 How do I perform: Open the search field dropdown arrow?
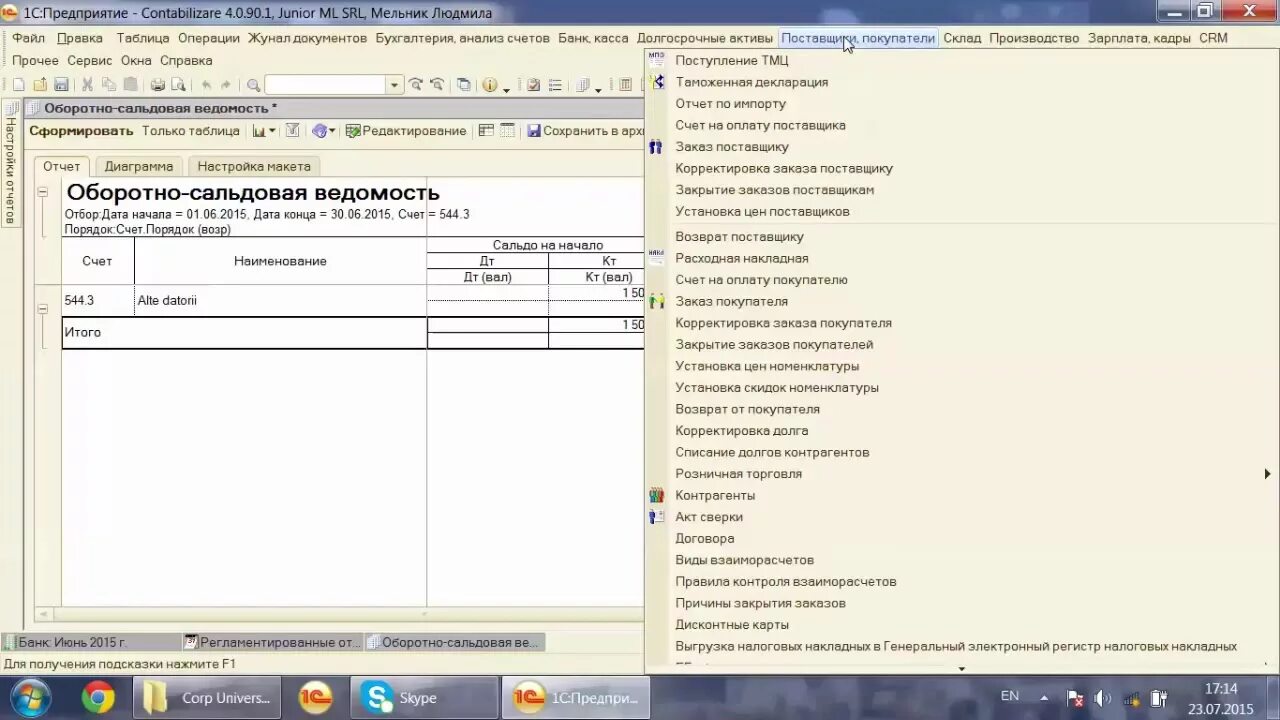coord(394,85)
